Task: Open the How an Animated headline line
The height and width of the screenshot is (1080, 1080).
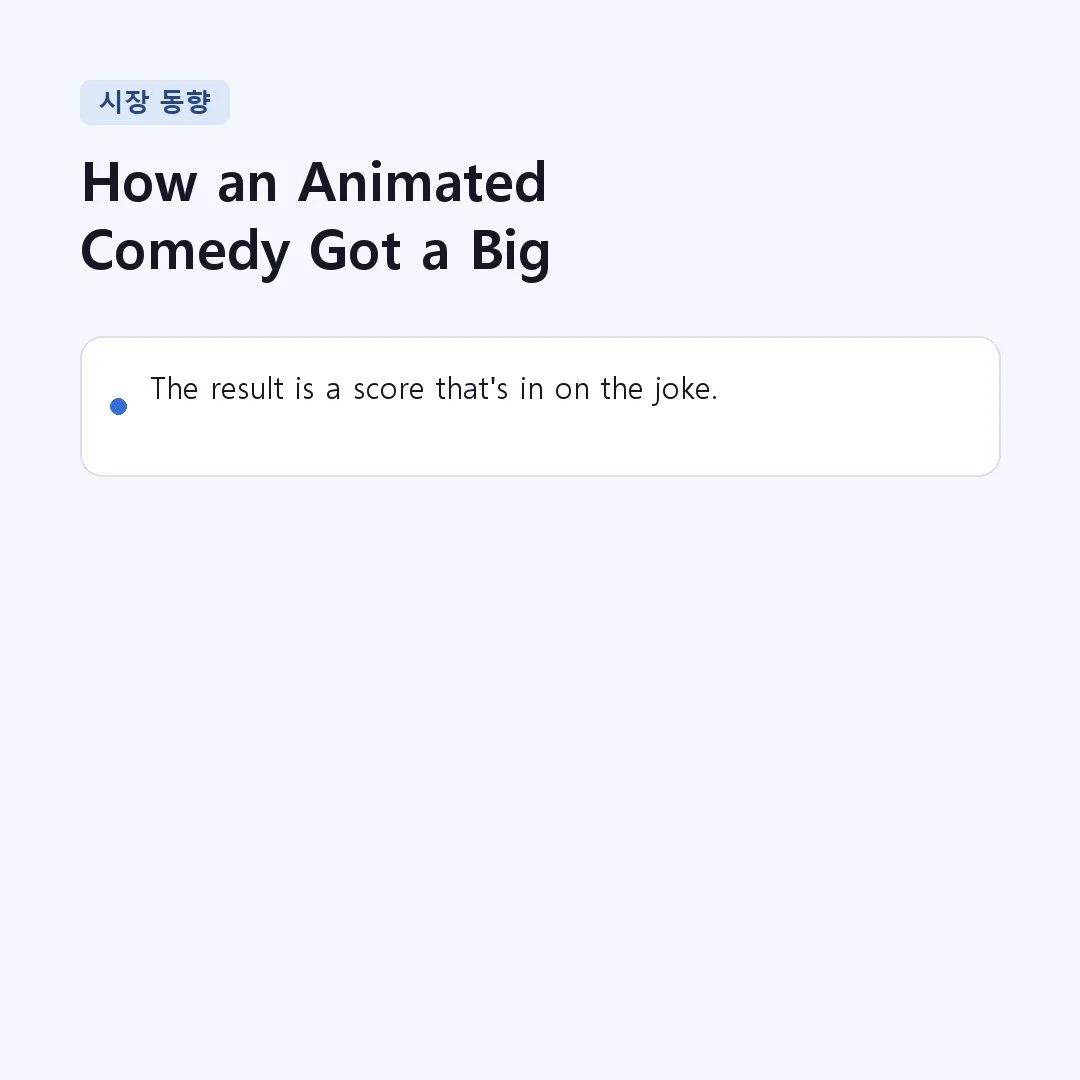Action: (x=314, y=183)
